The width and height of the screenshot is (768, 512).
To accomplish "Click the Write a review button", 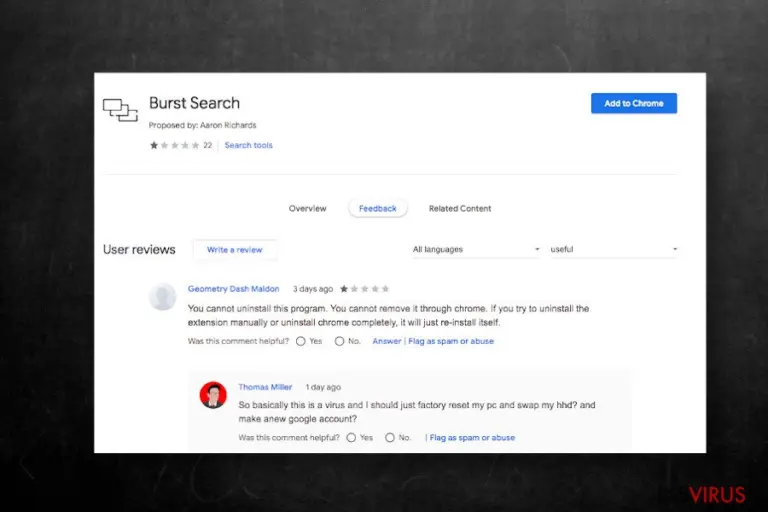I will click(x=235, y=250).
